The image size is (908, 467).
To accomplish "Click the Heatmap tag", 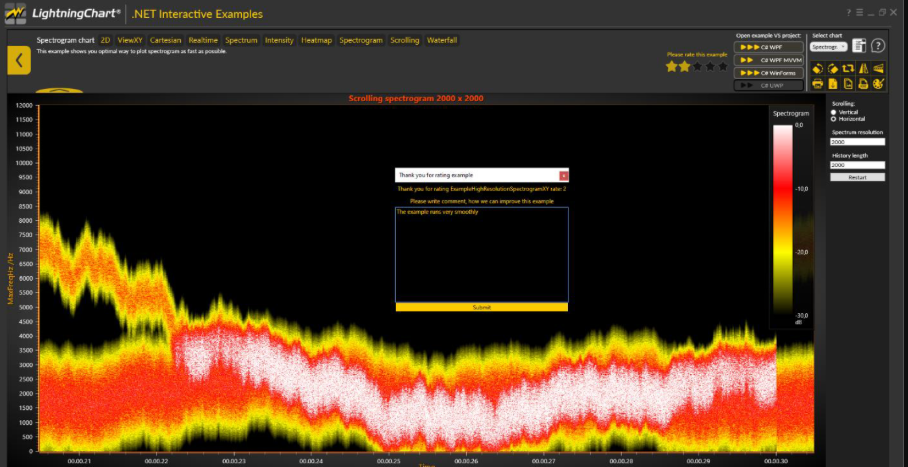I will pos(317,41).
